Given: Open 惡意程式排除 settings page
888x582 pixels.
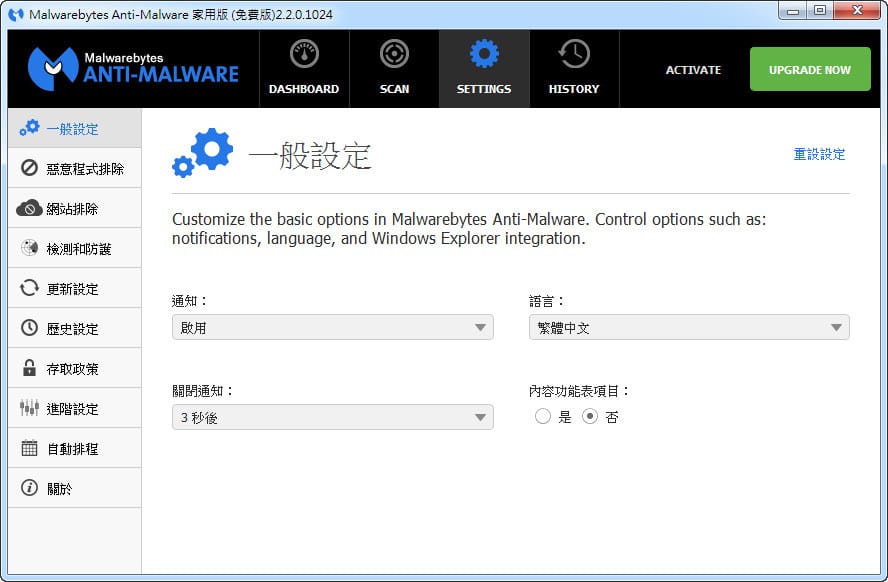Looking at the screenshot, I should tap(75, 168).
